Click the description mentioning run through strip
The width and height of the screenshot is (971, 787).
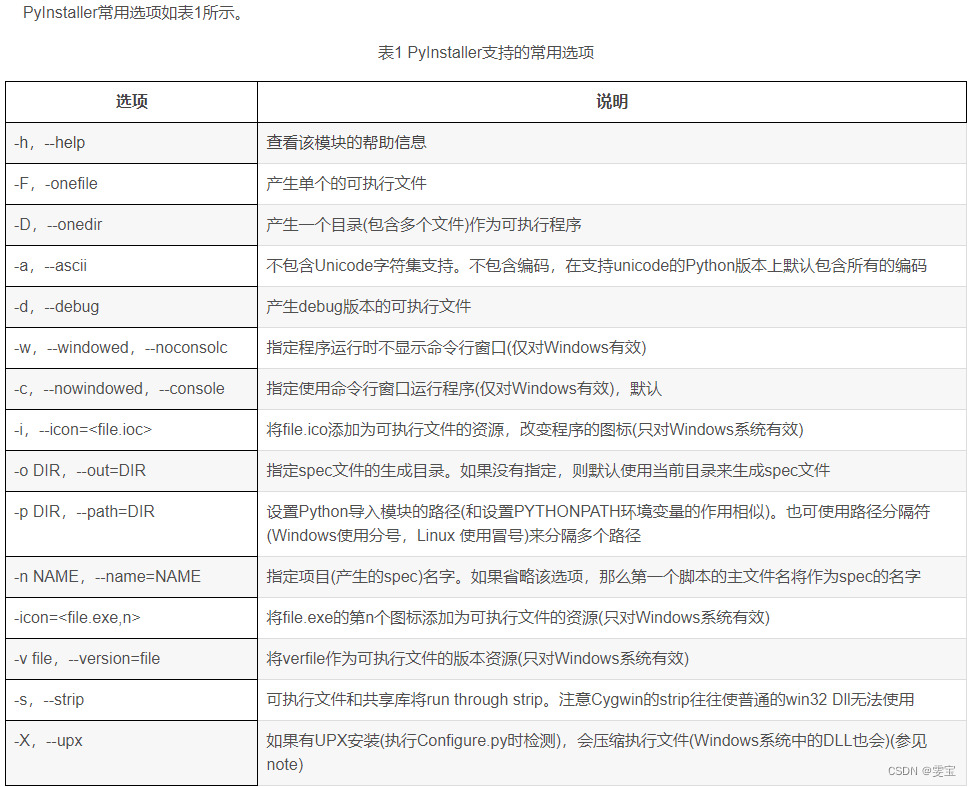coord(612,700)
